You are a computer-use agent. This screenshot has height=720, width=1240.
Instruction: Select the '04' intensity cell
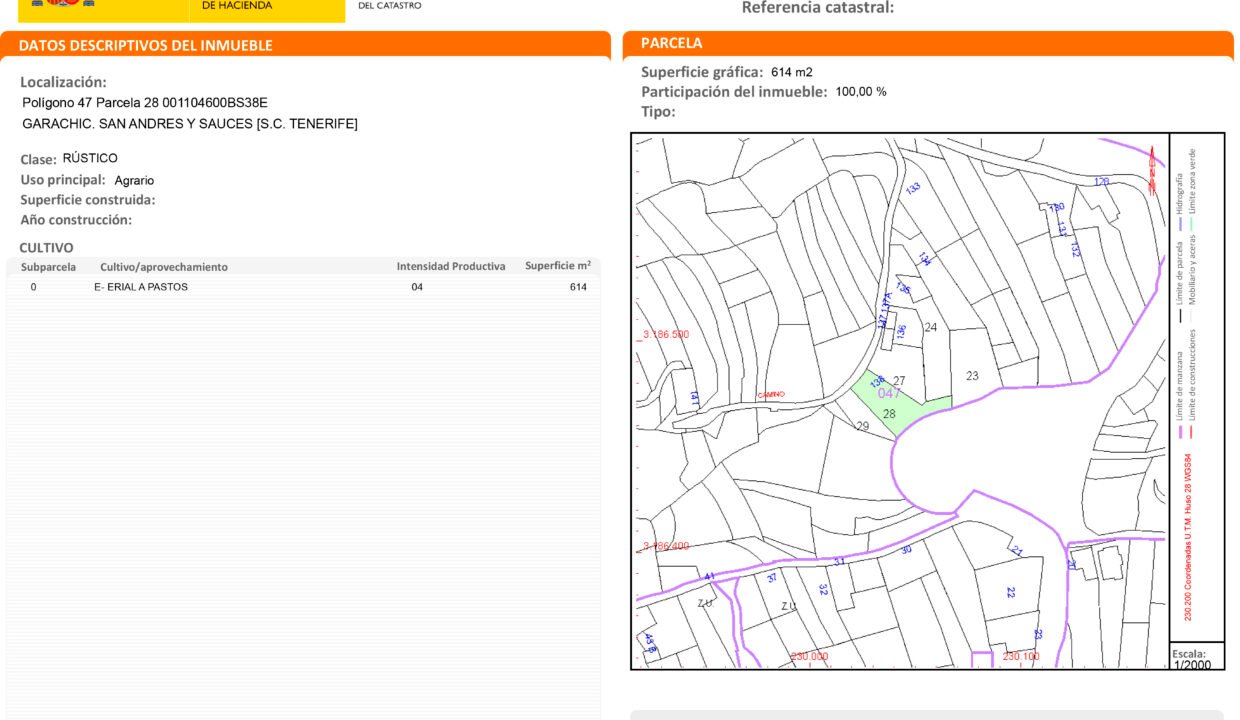pos(417,287)
